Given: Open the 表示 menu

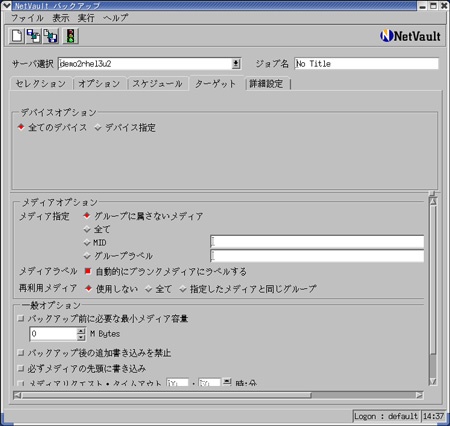Looking at the screenshot, I should [x=61, y=18].
